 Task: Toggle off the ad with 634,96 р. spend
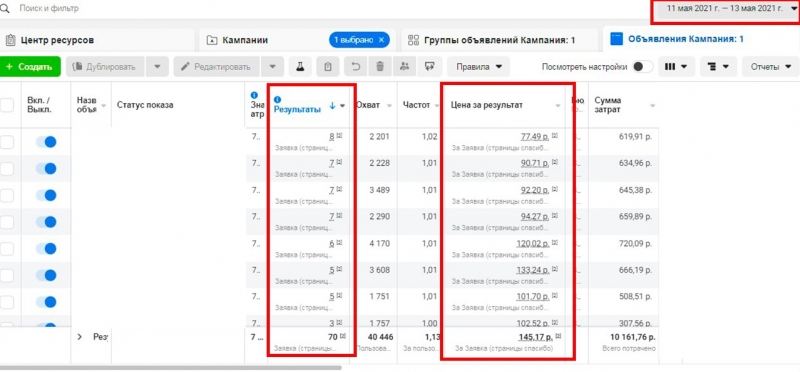pos(46,168)
